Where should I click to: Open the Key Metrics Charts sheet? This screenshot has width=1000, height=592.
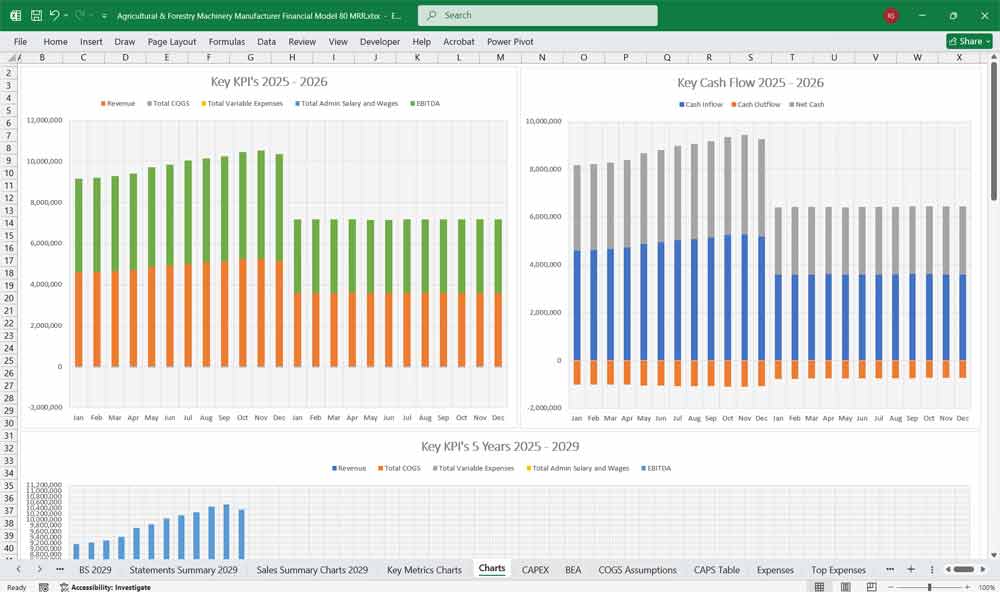pos(424,569)
